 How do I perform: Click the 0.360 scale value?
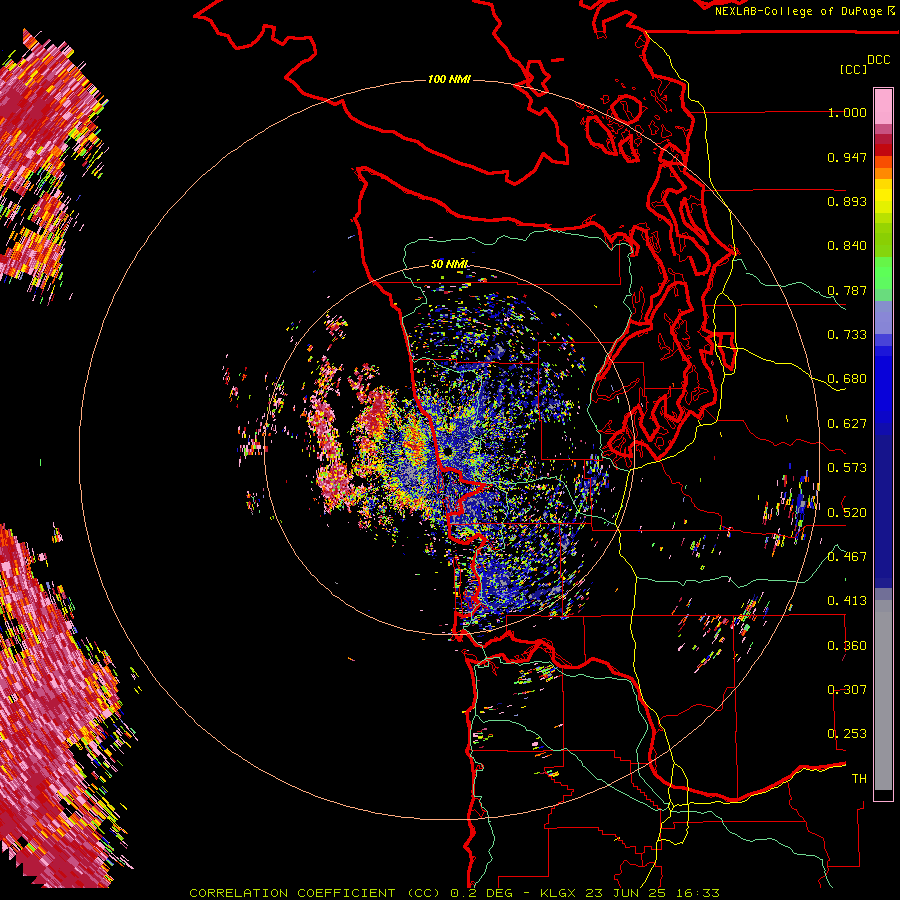[847, 645]
